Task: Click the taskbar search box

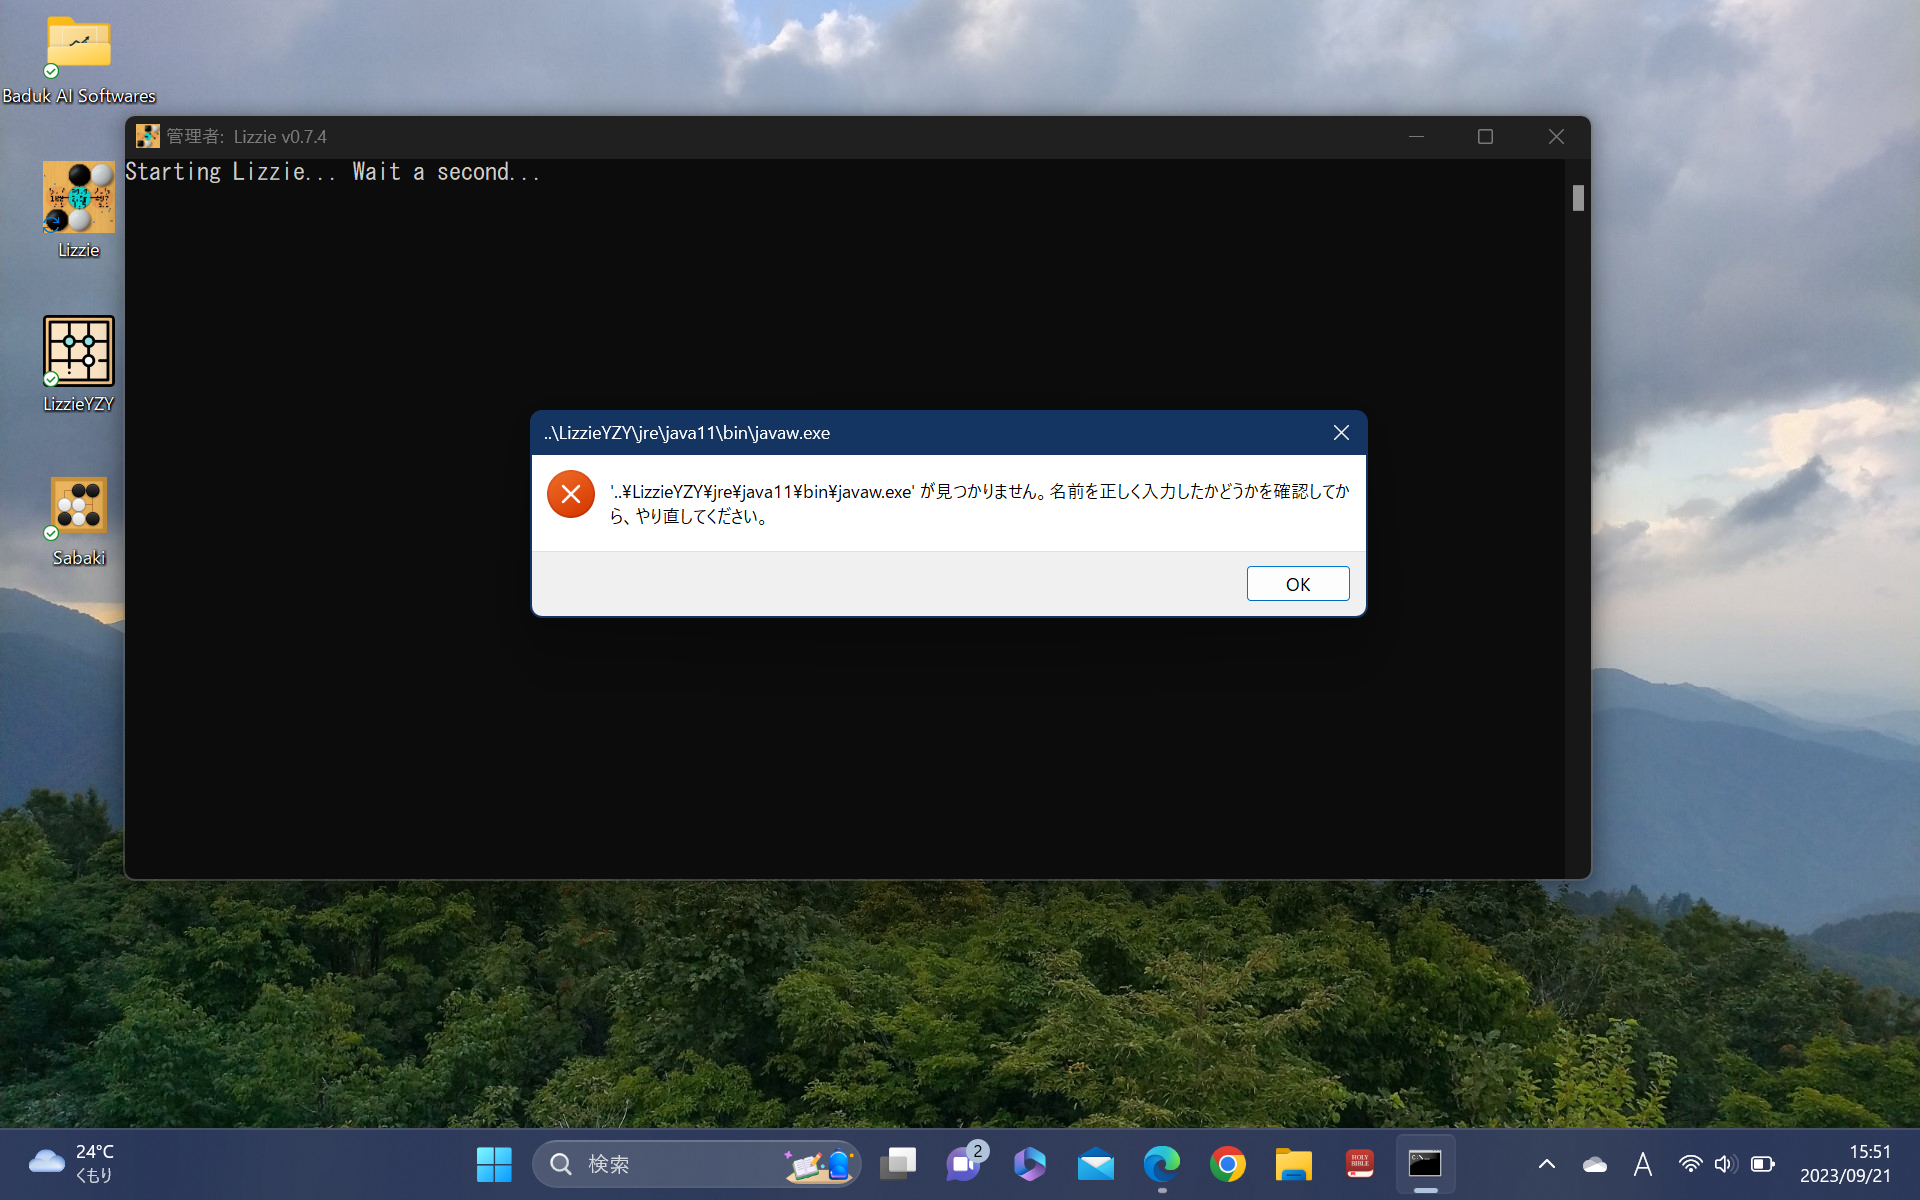Action: [x=696, y=1164]
